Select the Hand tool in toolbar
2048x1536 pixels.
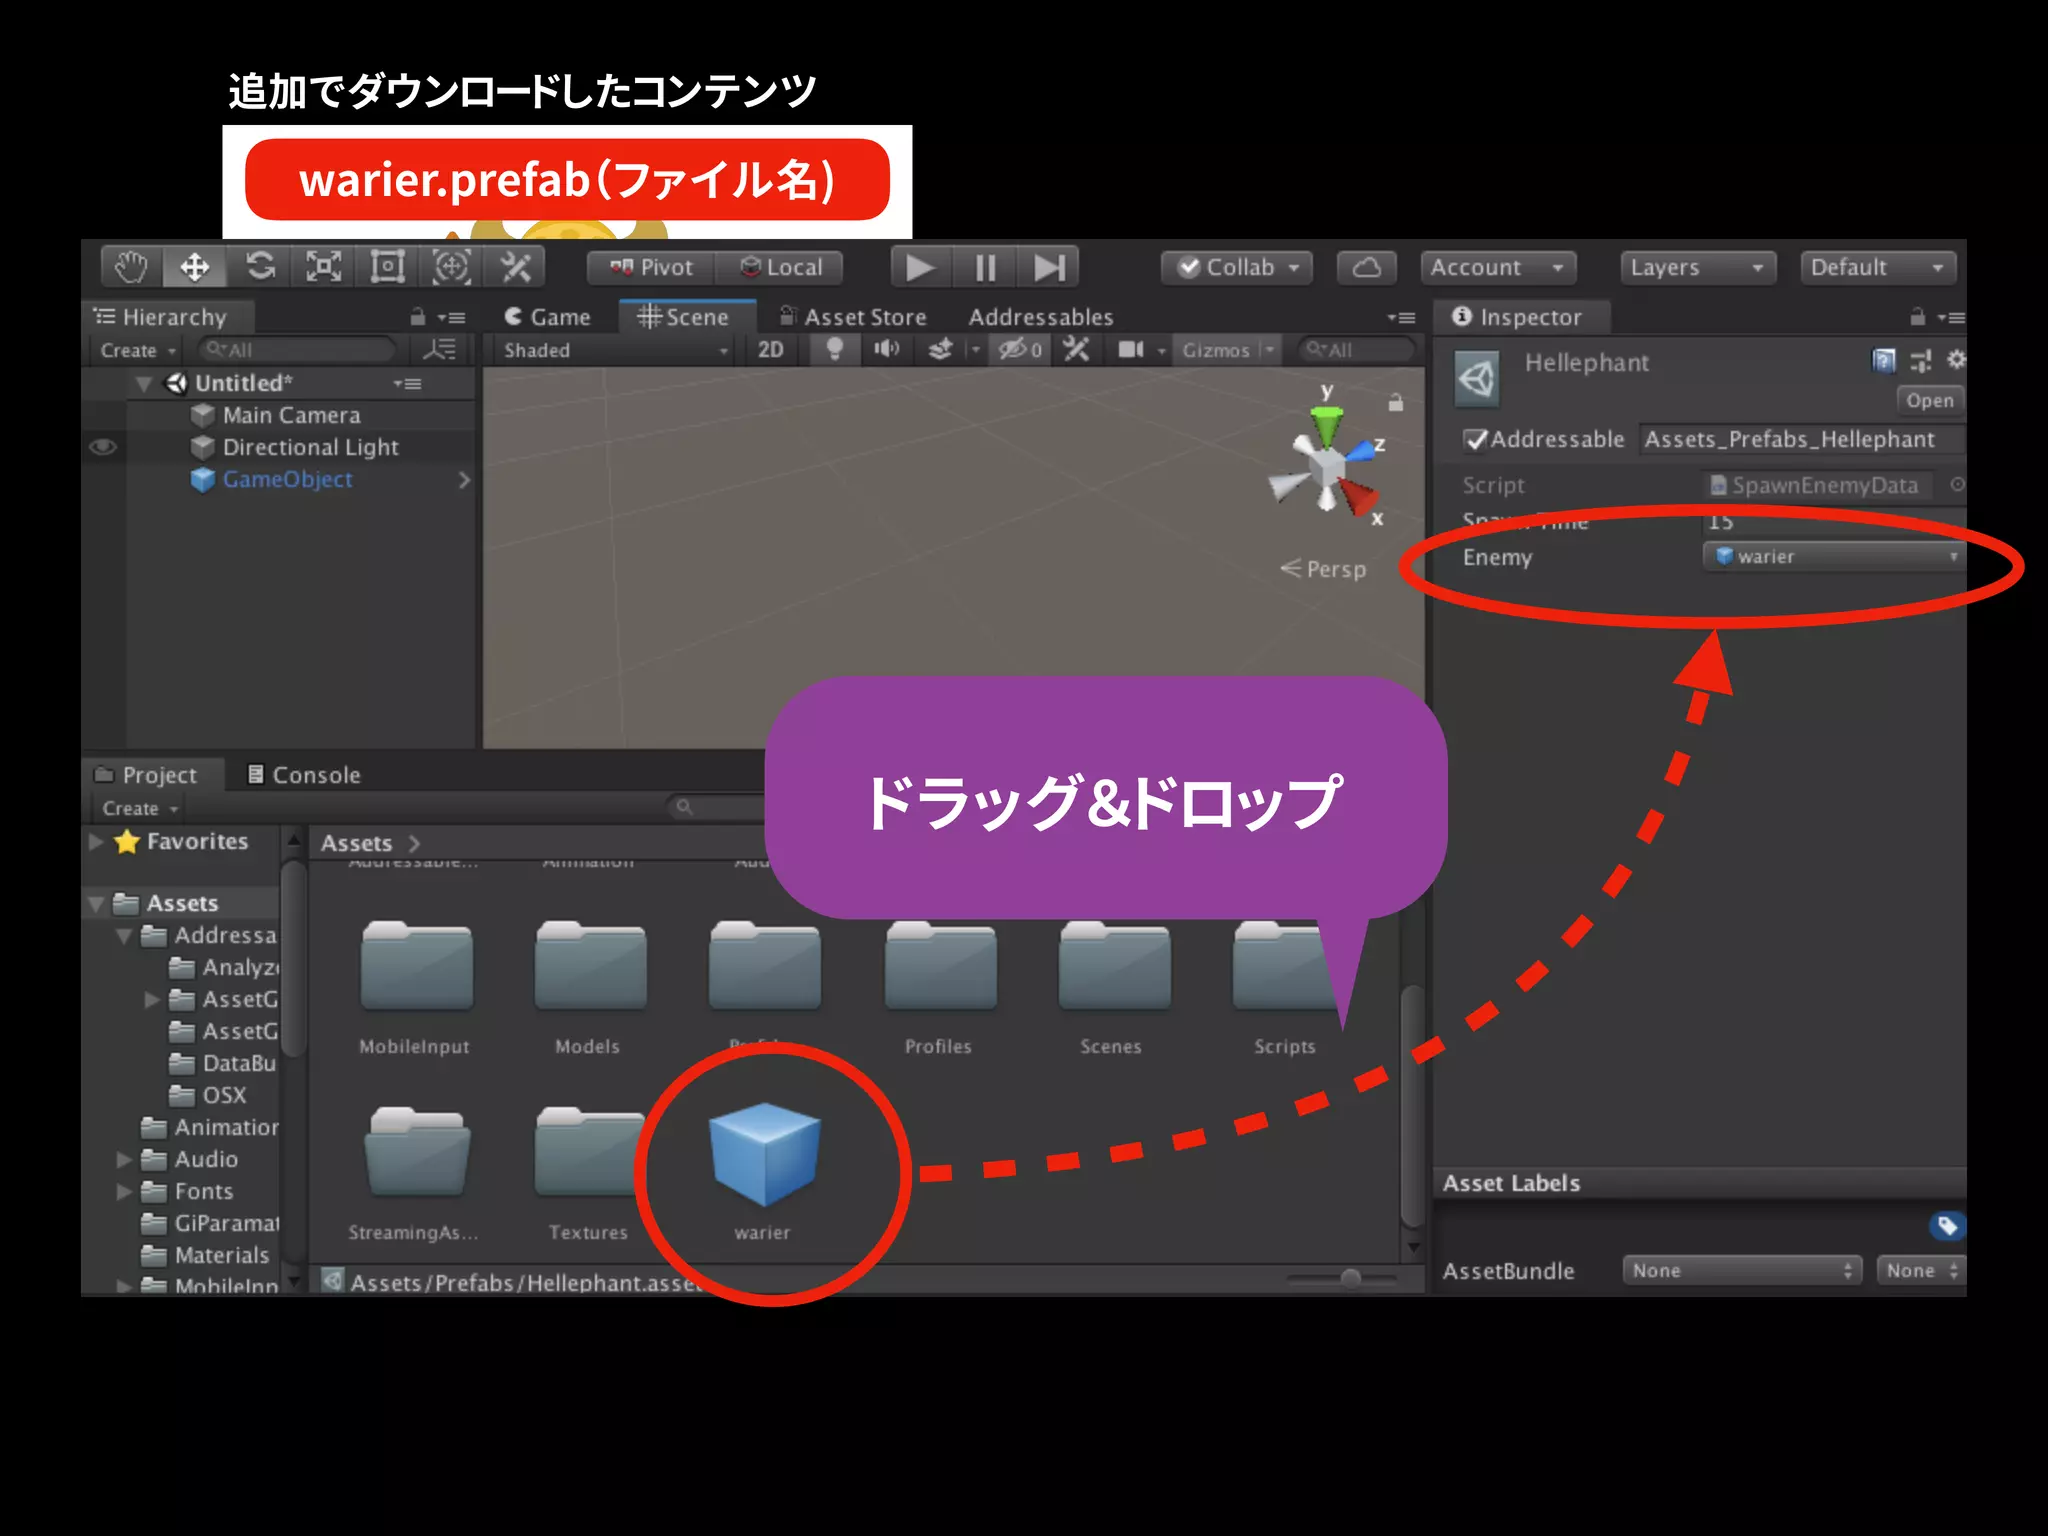131,267
